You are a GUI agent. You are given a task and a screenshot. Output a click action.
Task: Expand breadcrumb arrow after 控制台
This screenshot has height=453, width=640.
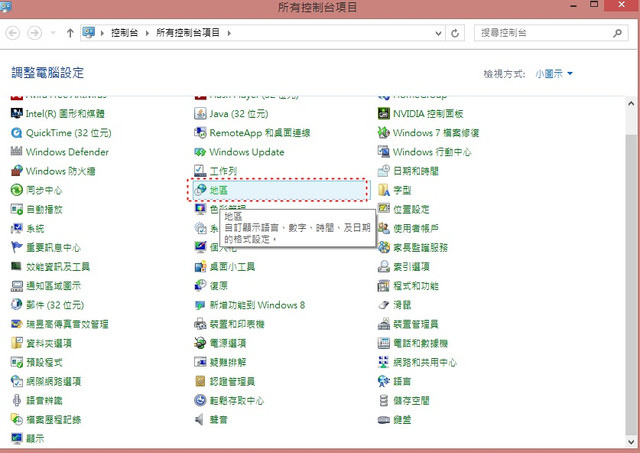click(x=147, y=33)
